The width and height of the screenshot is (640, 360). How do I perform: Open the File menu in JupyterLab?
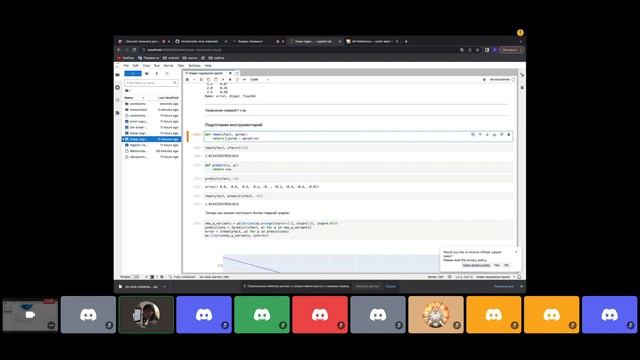(126, 65)
